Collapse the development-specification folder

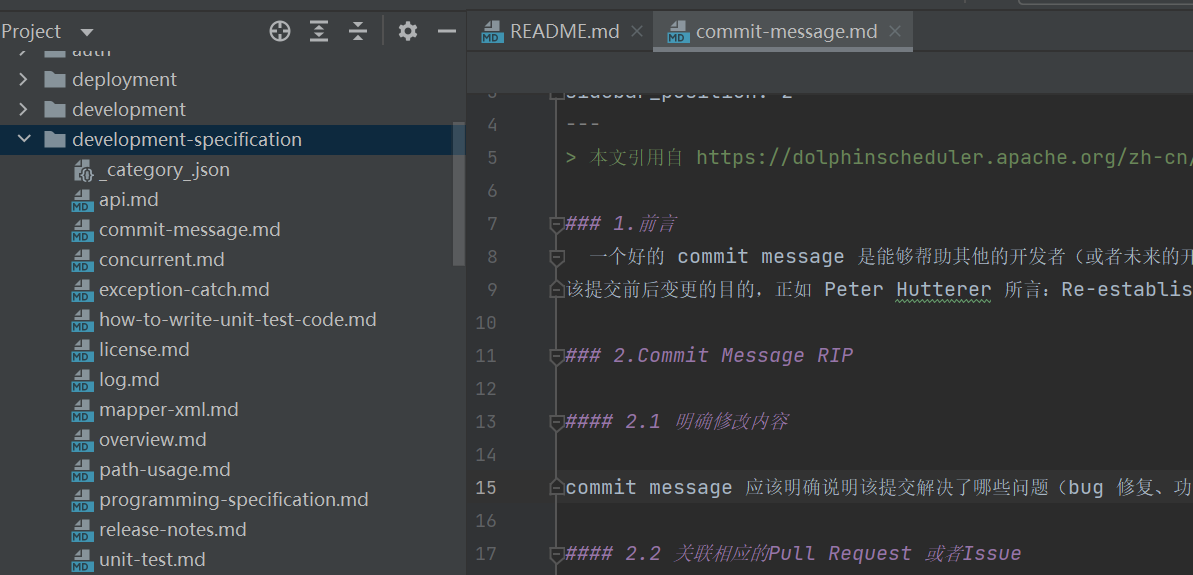pos(24,139)
